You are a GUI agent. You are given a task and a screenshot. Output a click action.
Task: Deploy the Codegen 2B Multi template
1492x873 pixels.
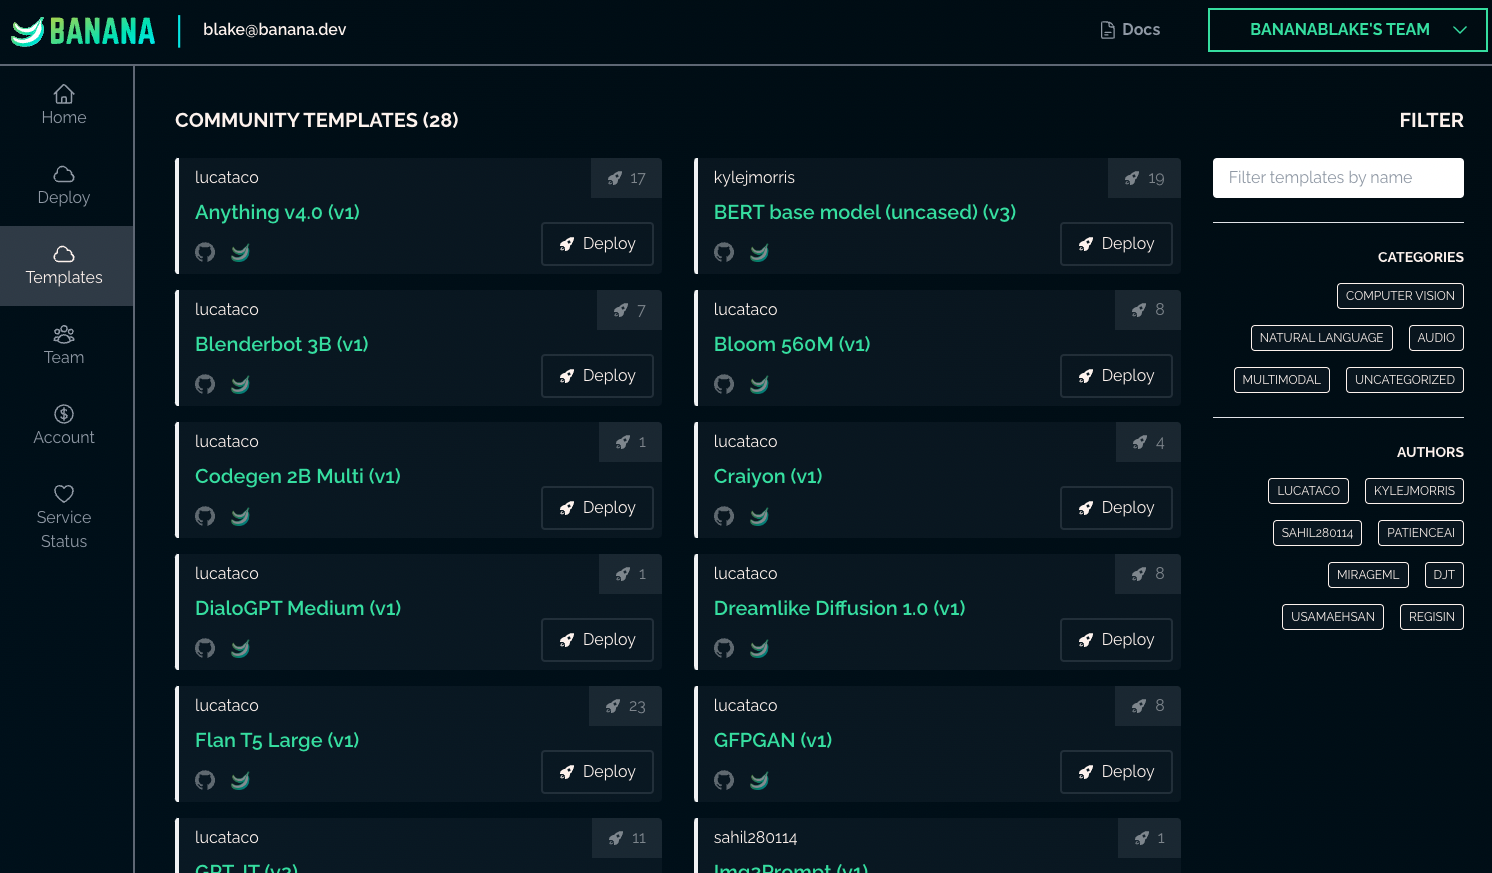point(597,508)
